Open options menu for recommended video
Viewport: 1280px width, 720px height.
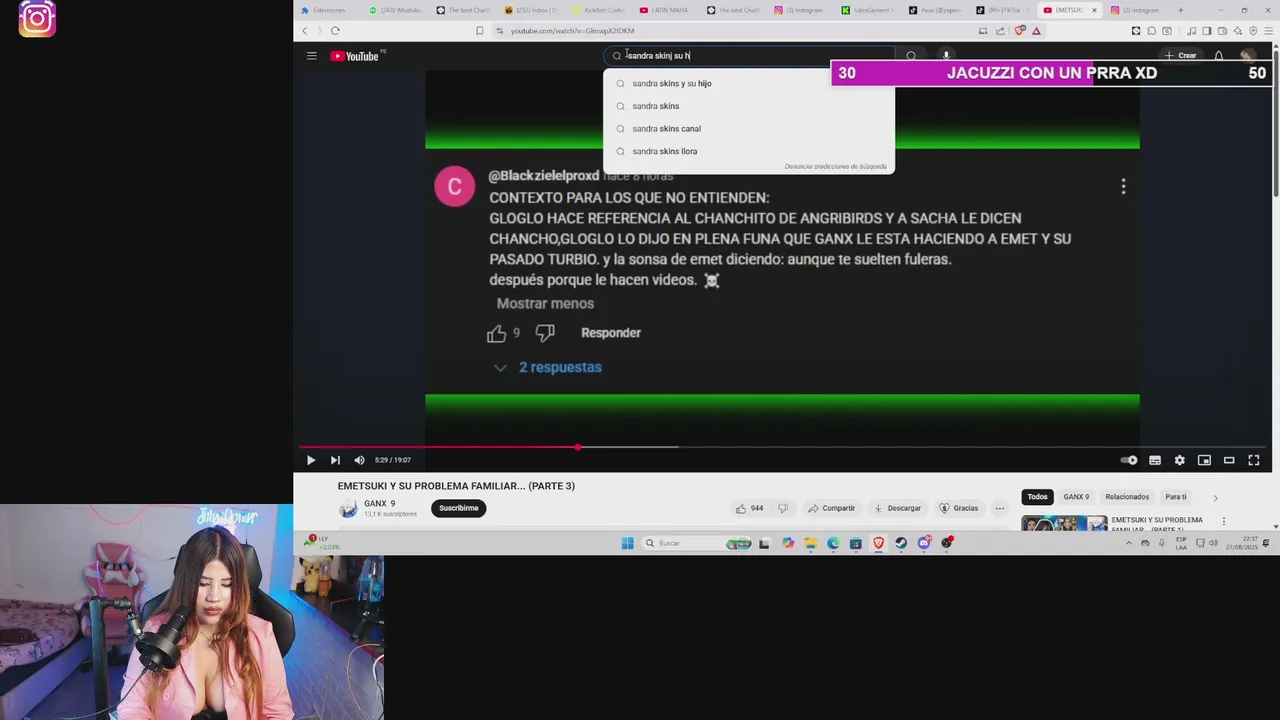pos(1223,521)
